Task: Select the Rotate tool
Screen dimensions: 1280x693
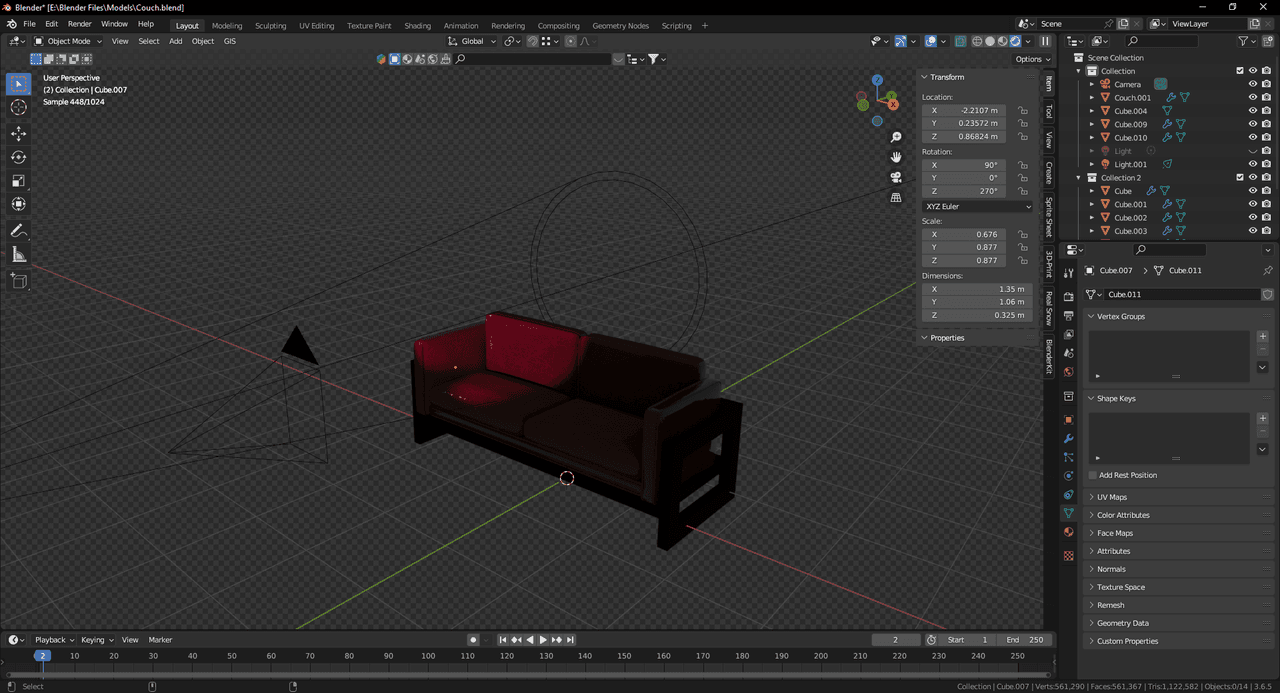Action: pos(18,157)
